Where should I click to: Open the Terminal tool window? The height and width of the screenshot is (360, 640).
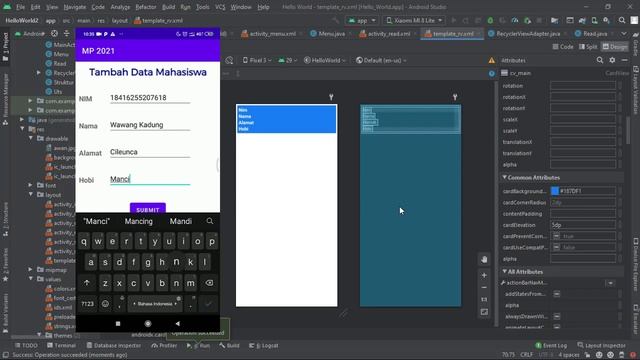click(61, 345)
